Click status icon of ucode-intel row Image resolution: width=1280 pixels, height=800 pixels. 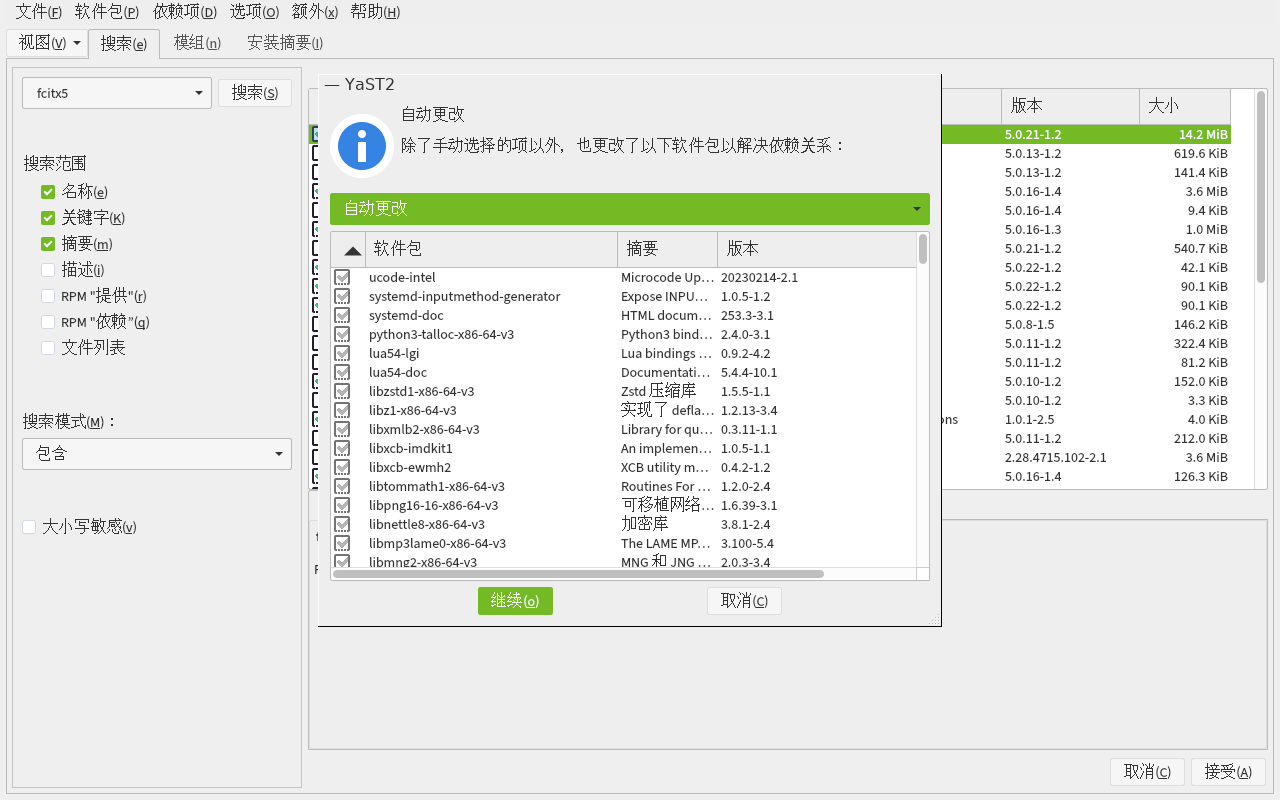(x=342, y=277)
